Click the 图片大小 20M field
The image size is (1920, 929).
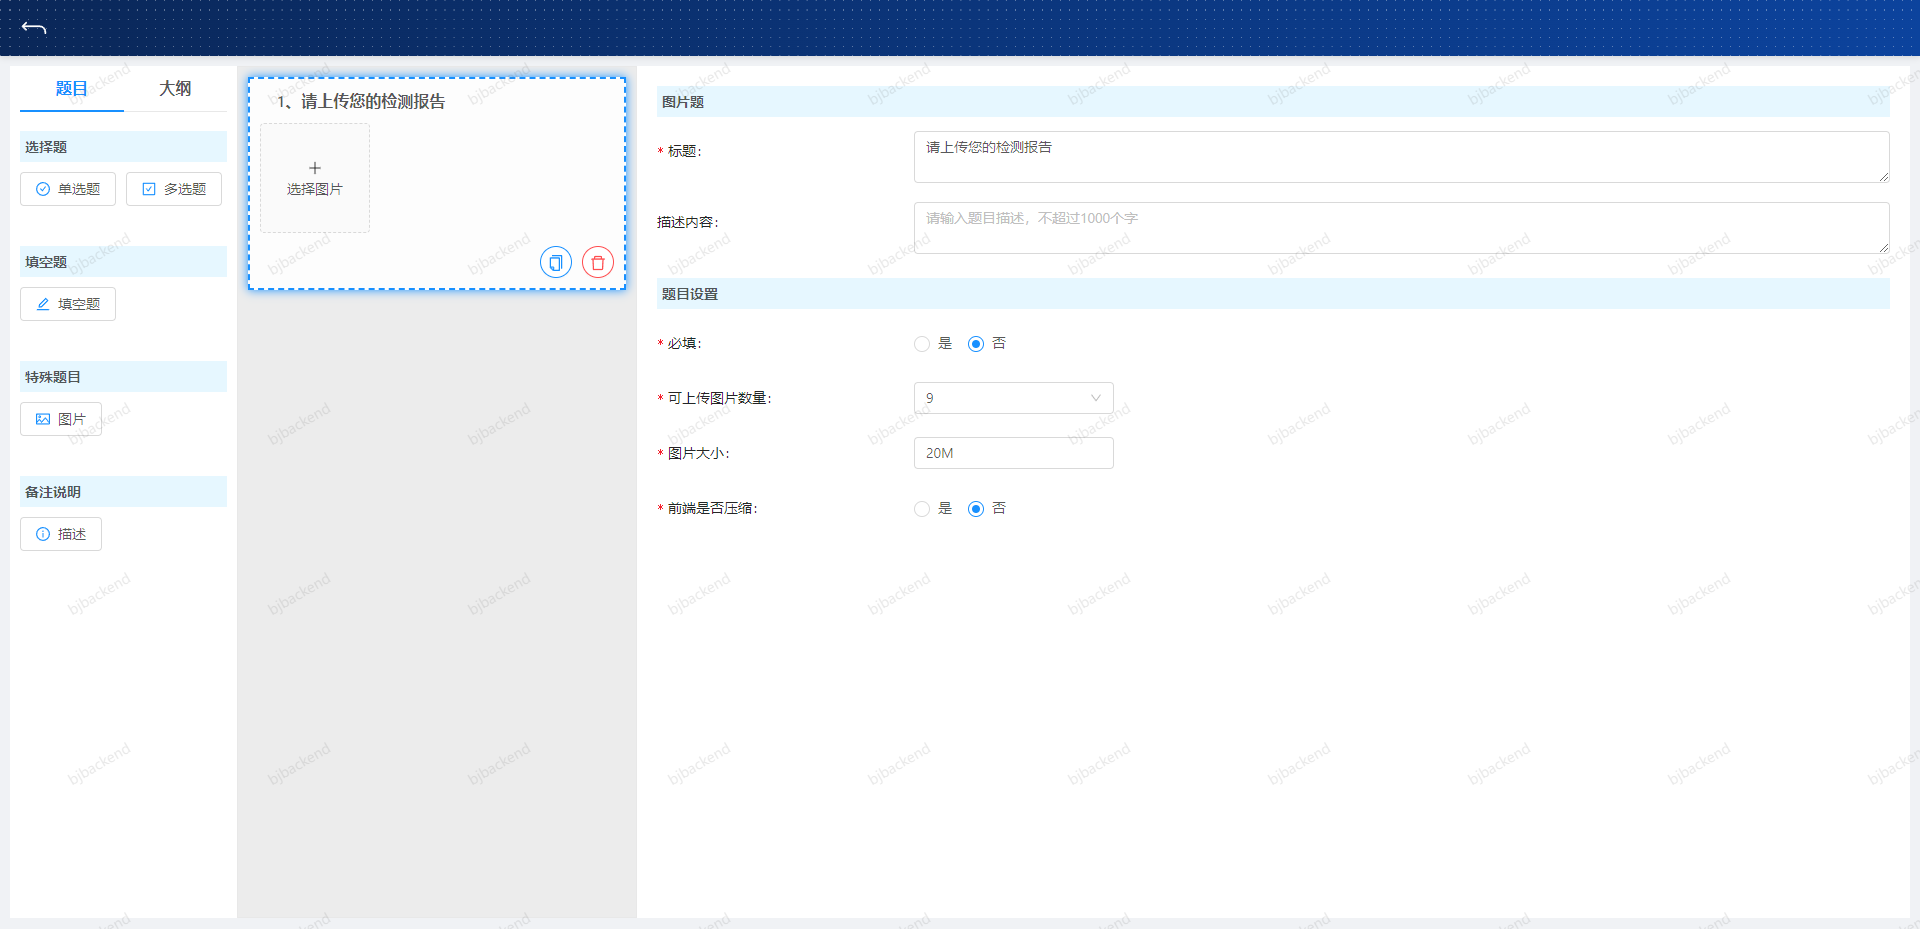(x=1013, y=453)
